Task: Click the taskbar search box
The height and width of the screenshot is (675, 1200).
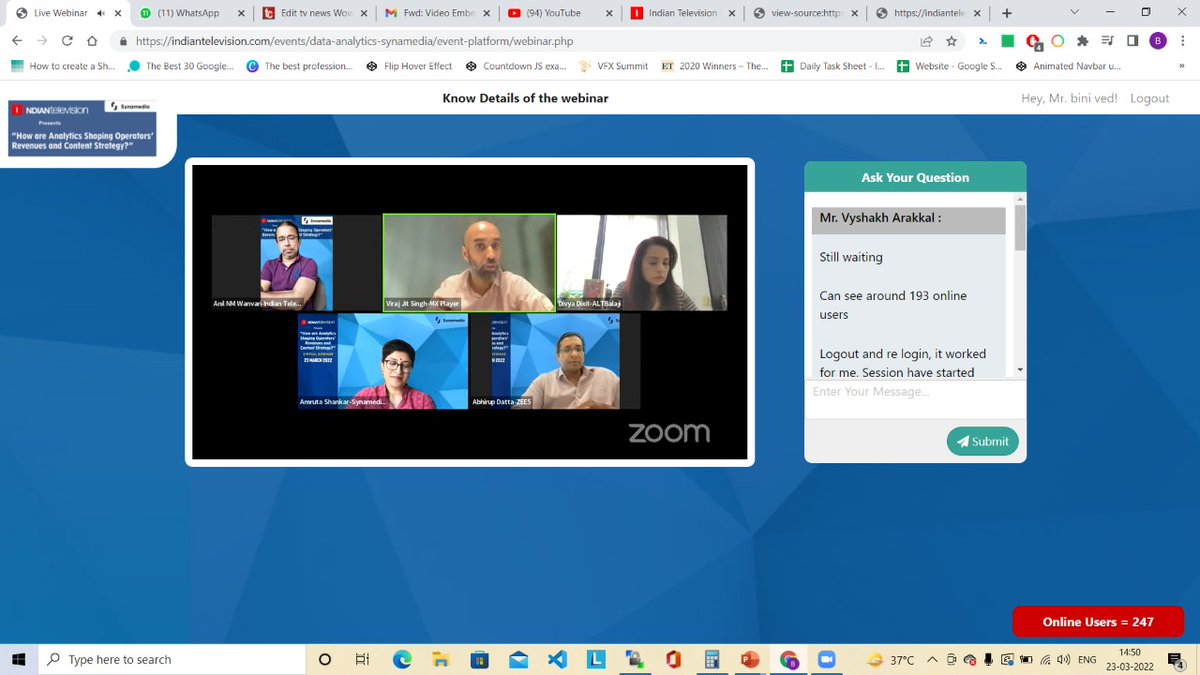Action: pos(171,659)
